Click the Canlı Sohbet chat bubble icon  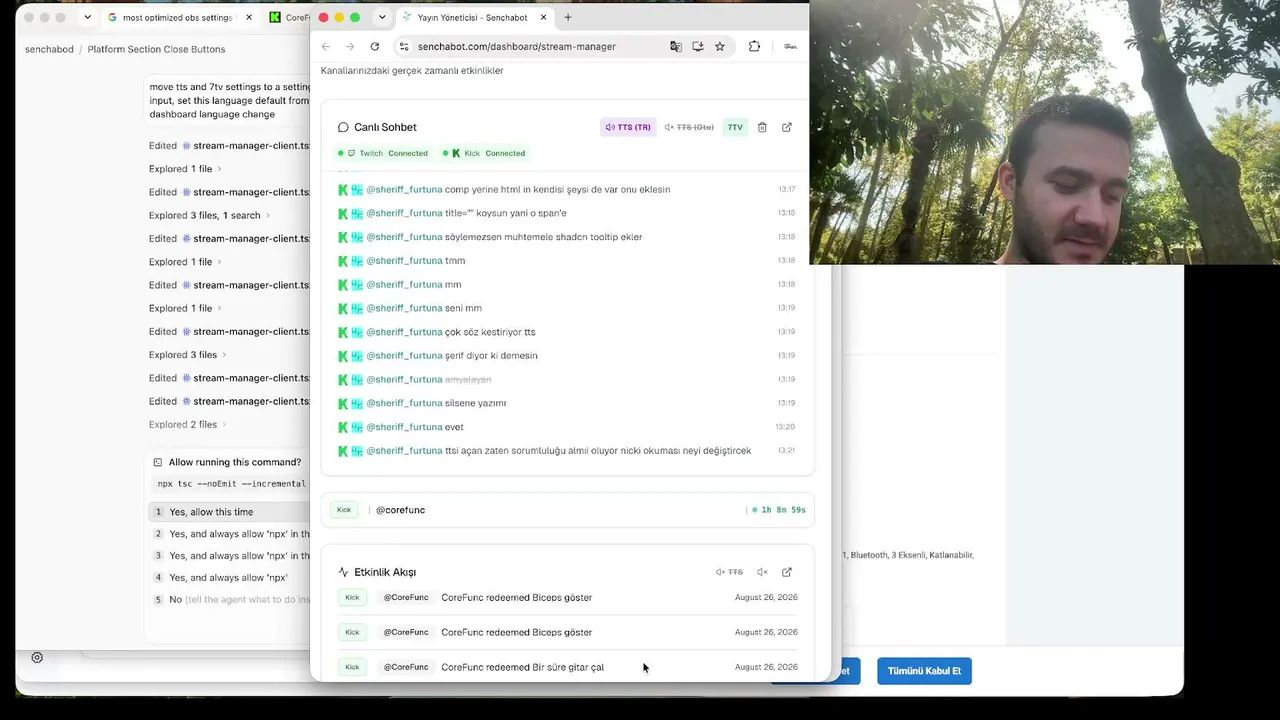pyautogui.click(x=343, y=127)
